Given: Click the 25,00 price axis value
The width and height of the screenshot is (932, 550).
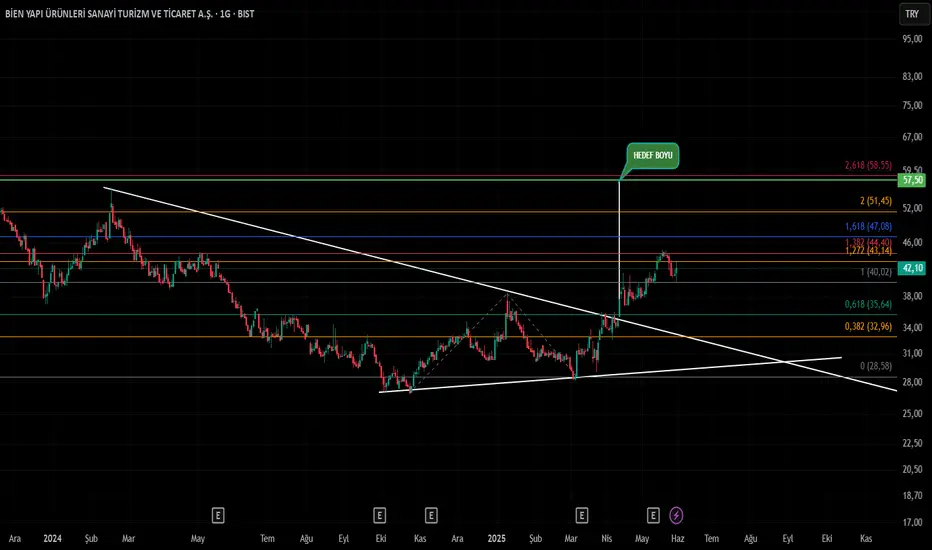Looking at the screenshot, I should (x=912, y=413).
